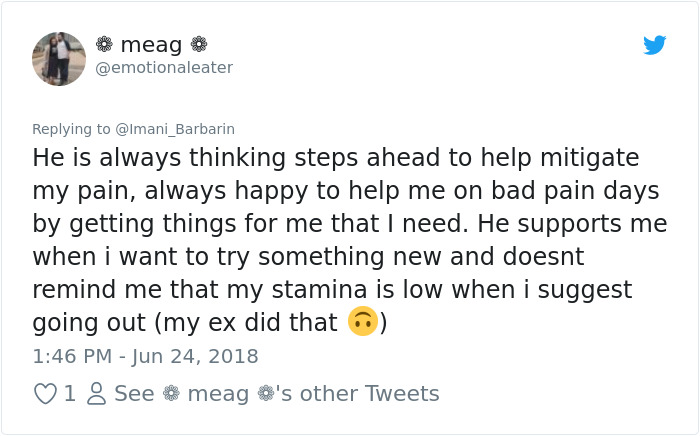Click the Twitter bird logo icon
This screenshot has width=700, height=436.
[655, 45]
